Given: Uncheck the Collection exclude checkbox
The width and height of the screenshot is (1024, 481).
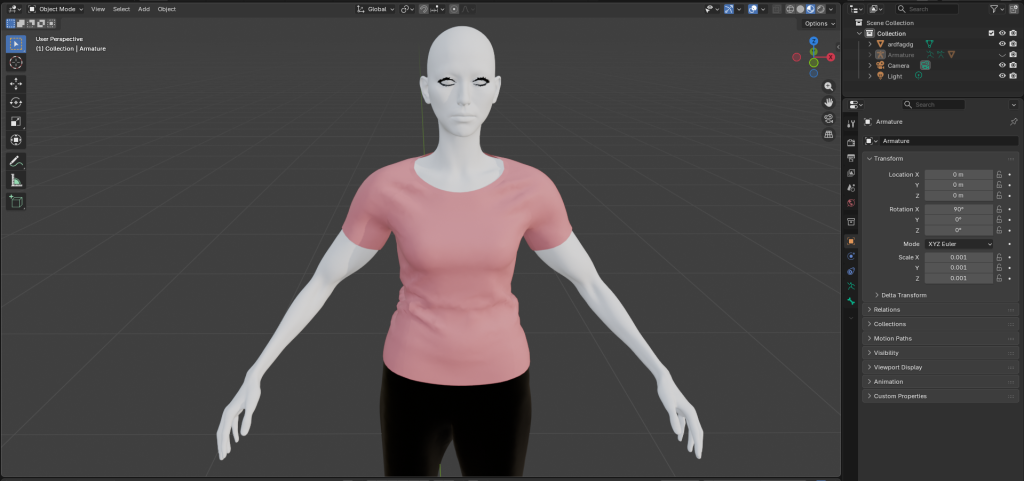Looking at the screenshot, I should point(991,33).
